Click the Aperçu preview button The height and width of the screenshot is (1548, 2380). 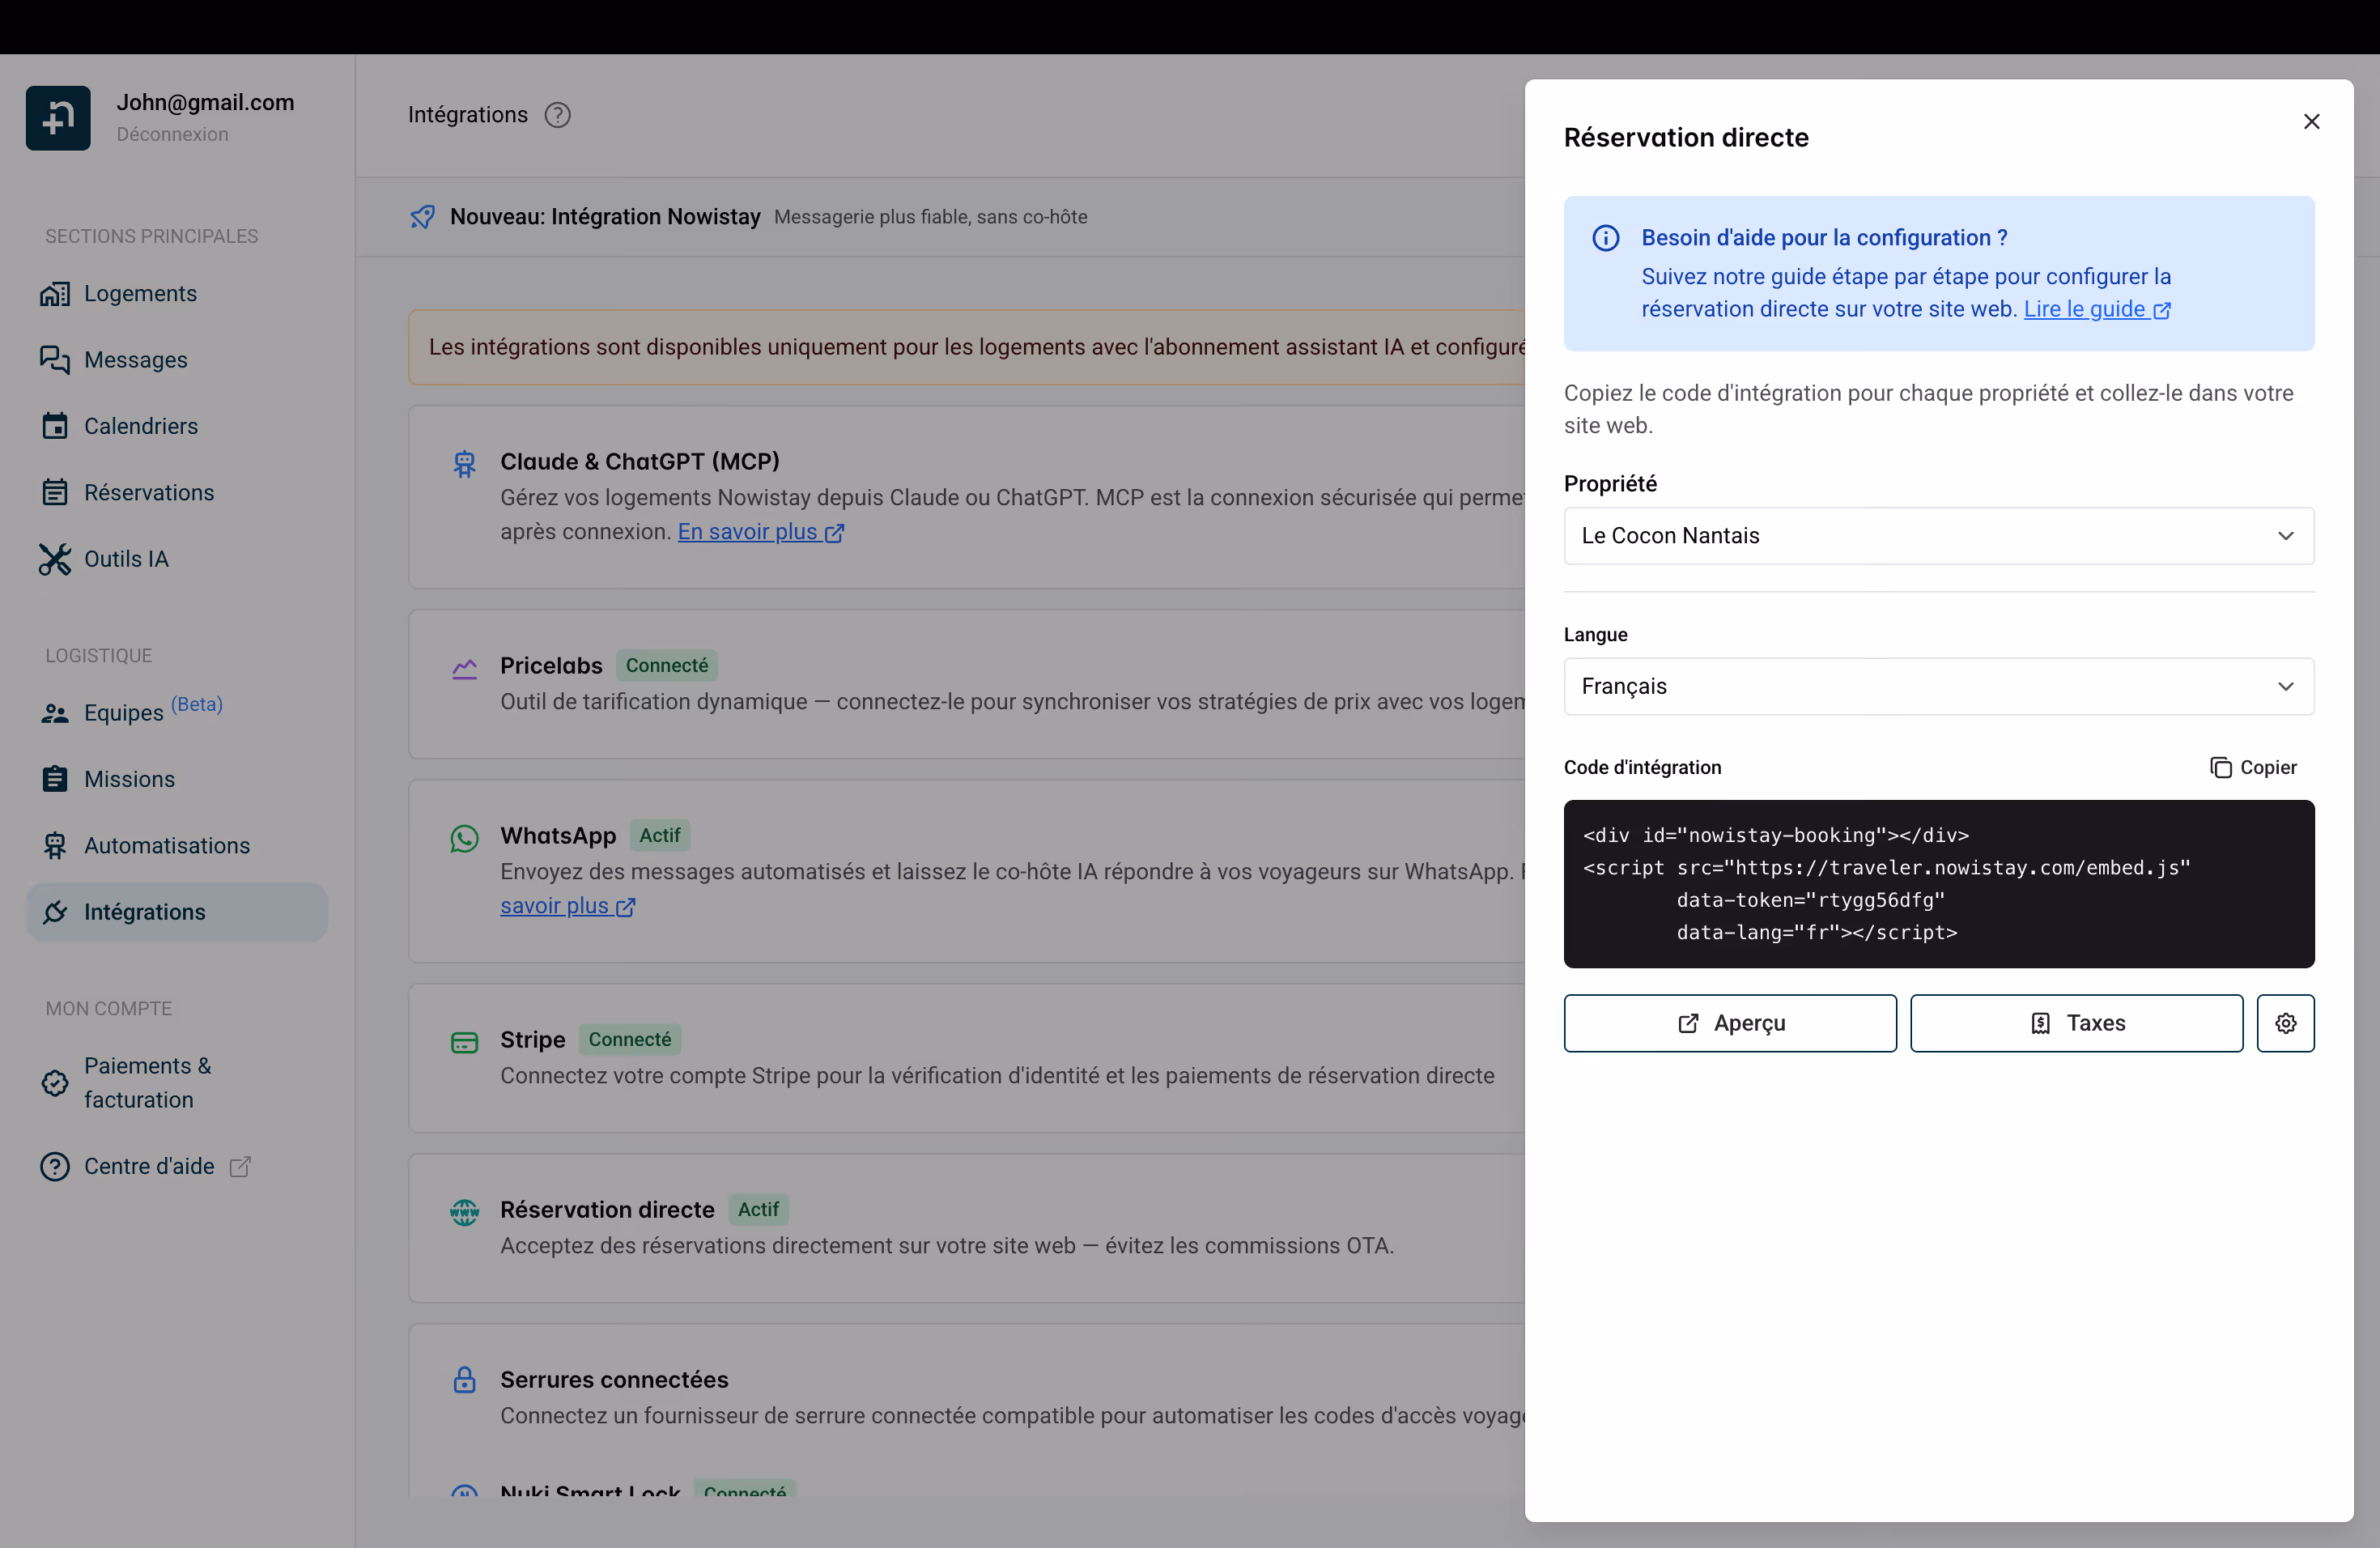1730,1023
